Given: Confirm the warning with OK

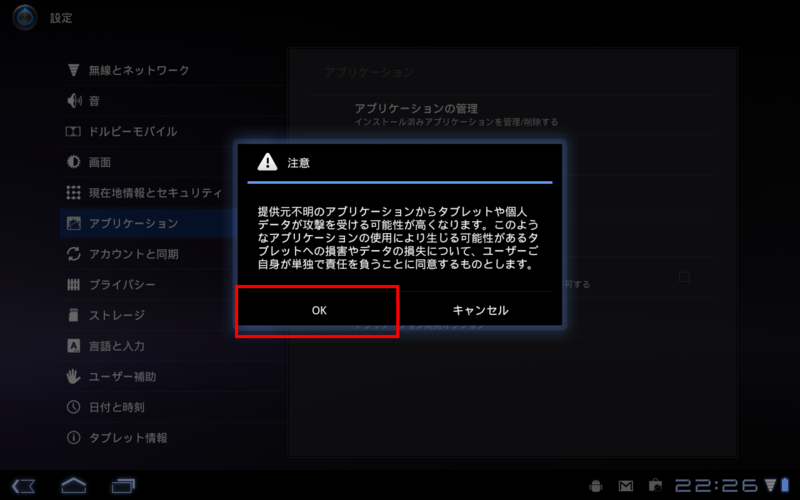Looking at the screenshot, I should 319,310.
